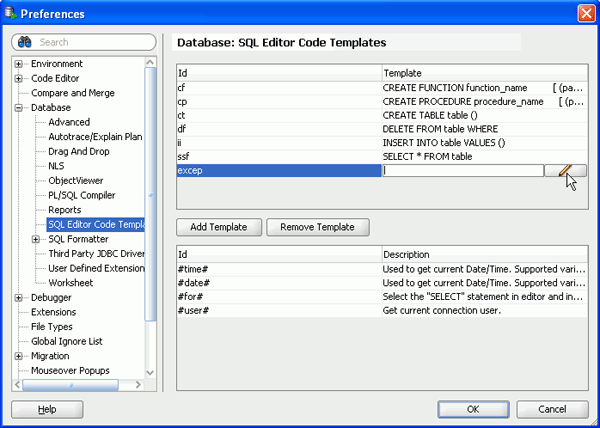Click the pencil edit icon for excep template

(x=565, y=171)
